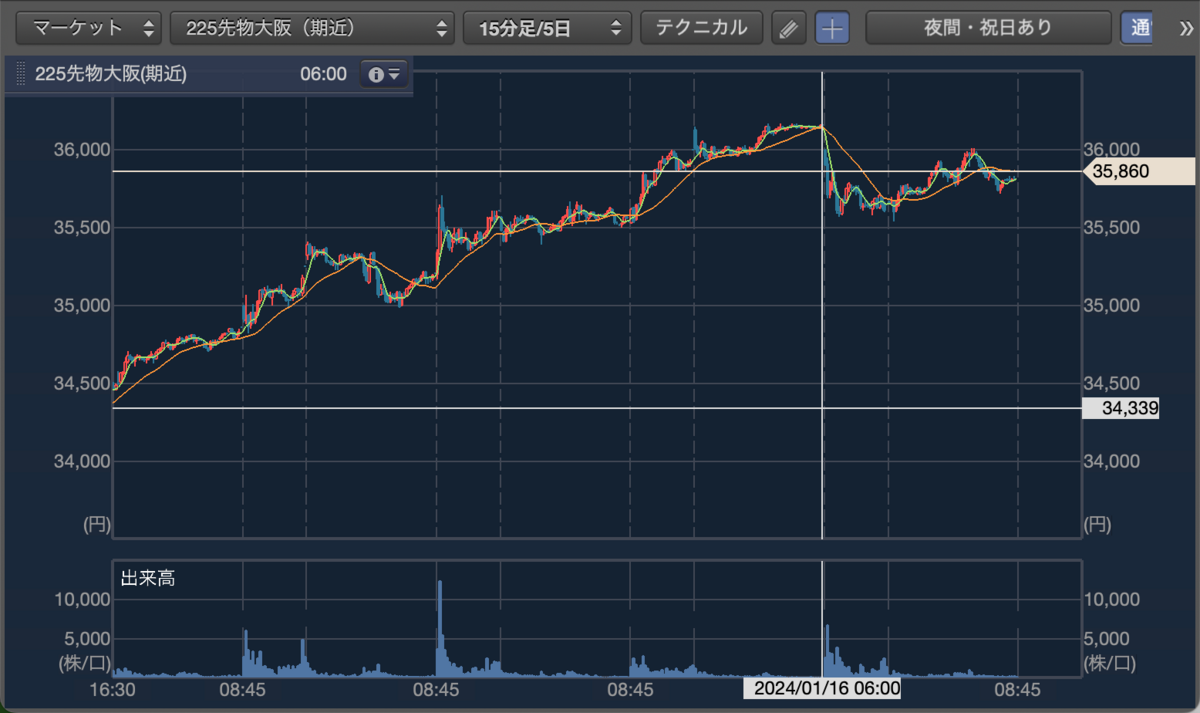Expand the toolbar overflow chevron

(x=1185, y=28)
